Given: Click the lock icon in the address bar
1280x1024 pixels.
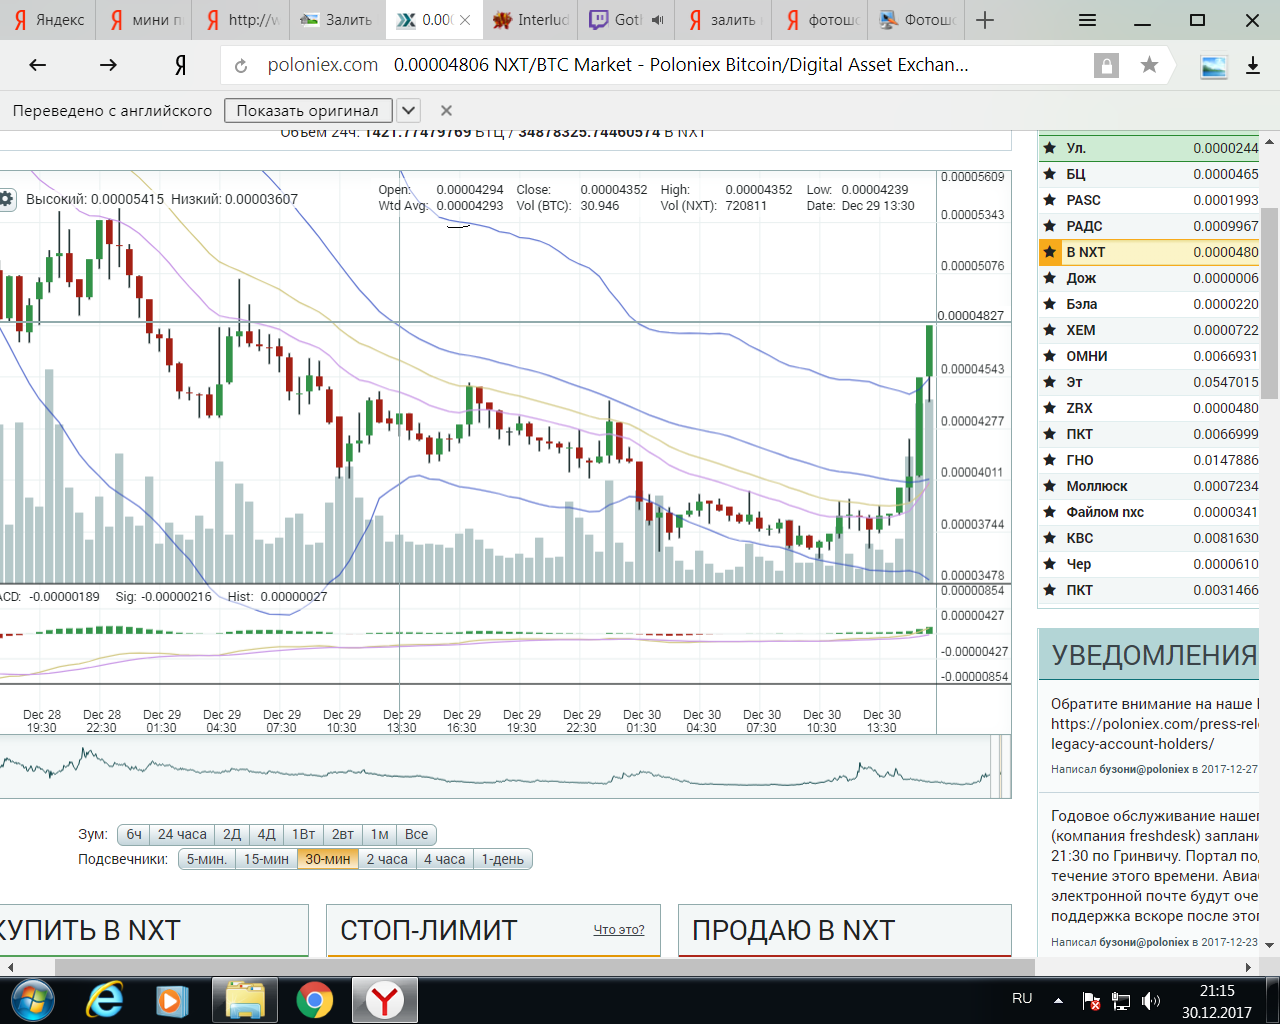Looking at the screenshot, I should [x=1106, y=66].
